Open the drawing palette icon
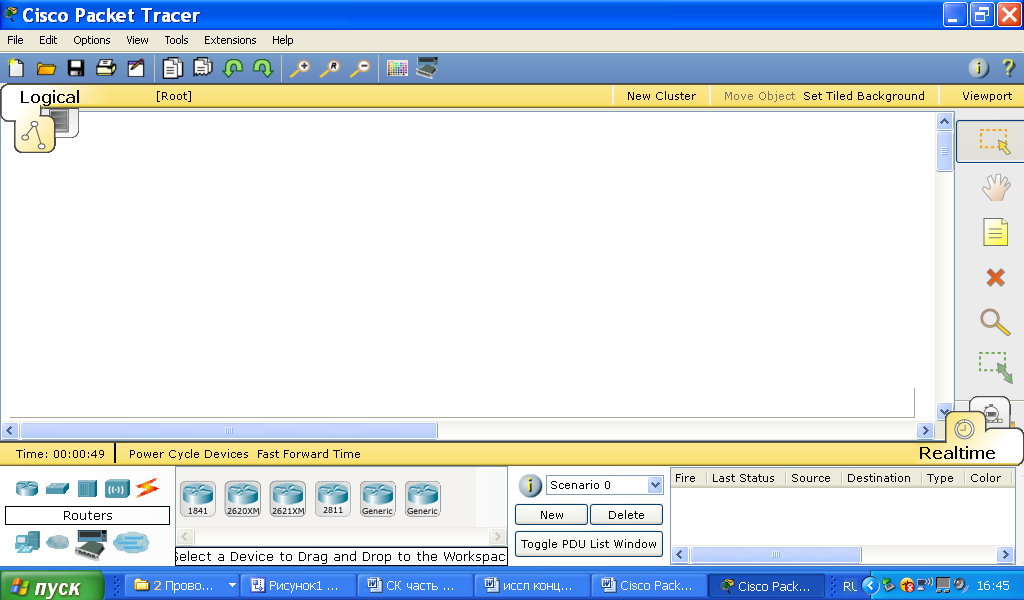This screenshot has width=1024, height=600. tap(396, 68)
